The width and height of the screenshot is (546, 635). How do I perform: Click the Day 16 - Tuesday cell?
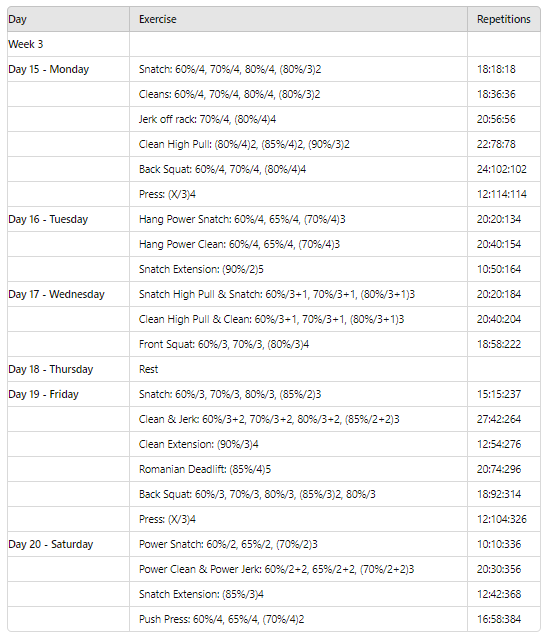(x=68, y=219)
